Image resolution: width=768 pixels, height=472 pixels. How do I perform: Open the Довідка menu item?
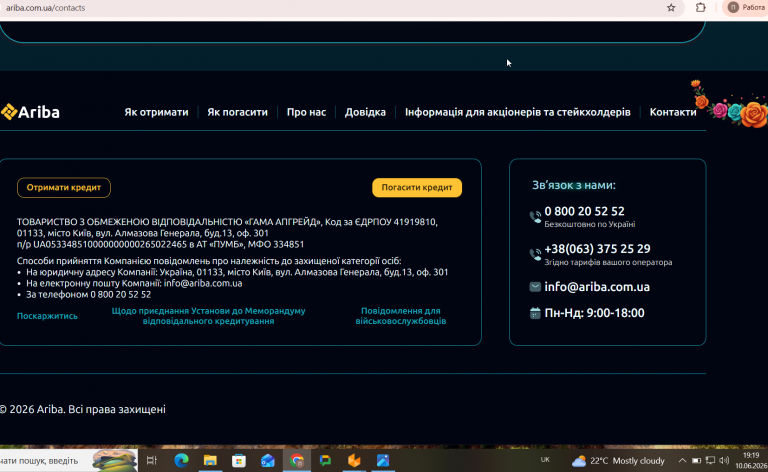(x=365, y=112)
